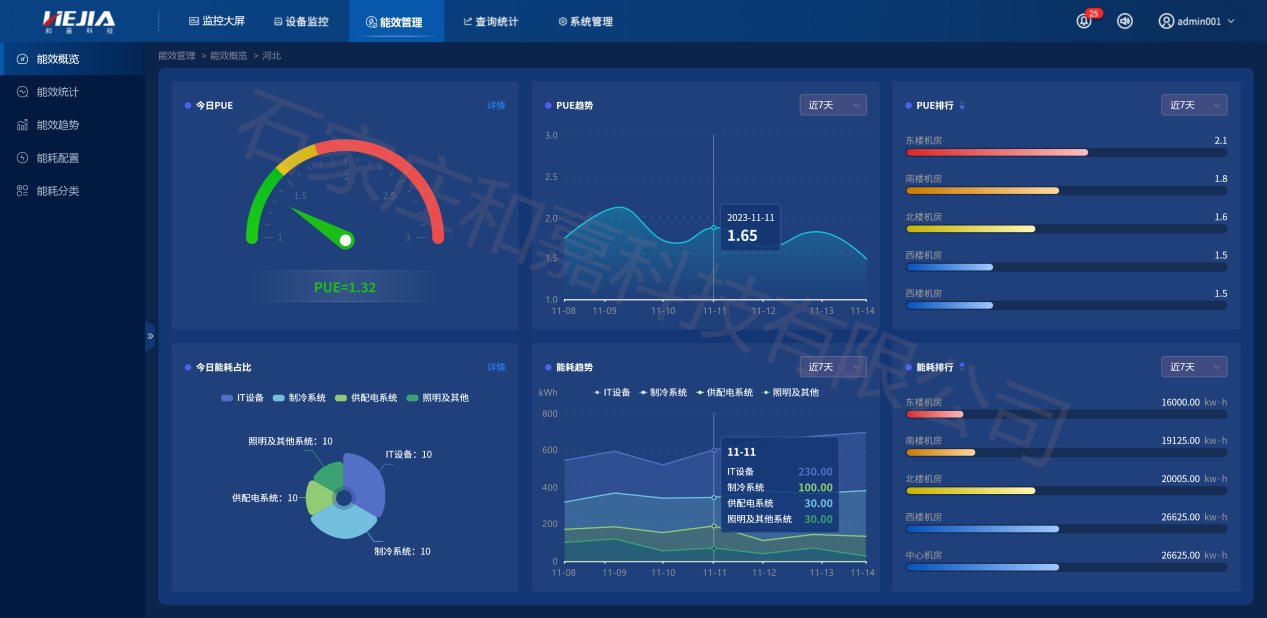Click the 能耗分类 sidebar icon
The image size is (1267, 618).
pyautogui.click(x=22, y=191)
